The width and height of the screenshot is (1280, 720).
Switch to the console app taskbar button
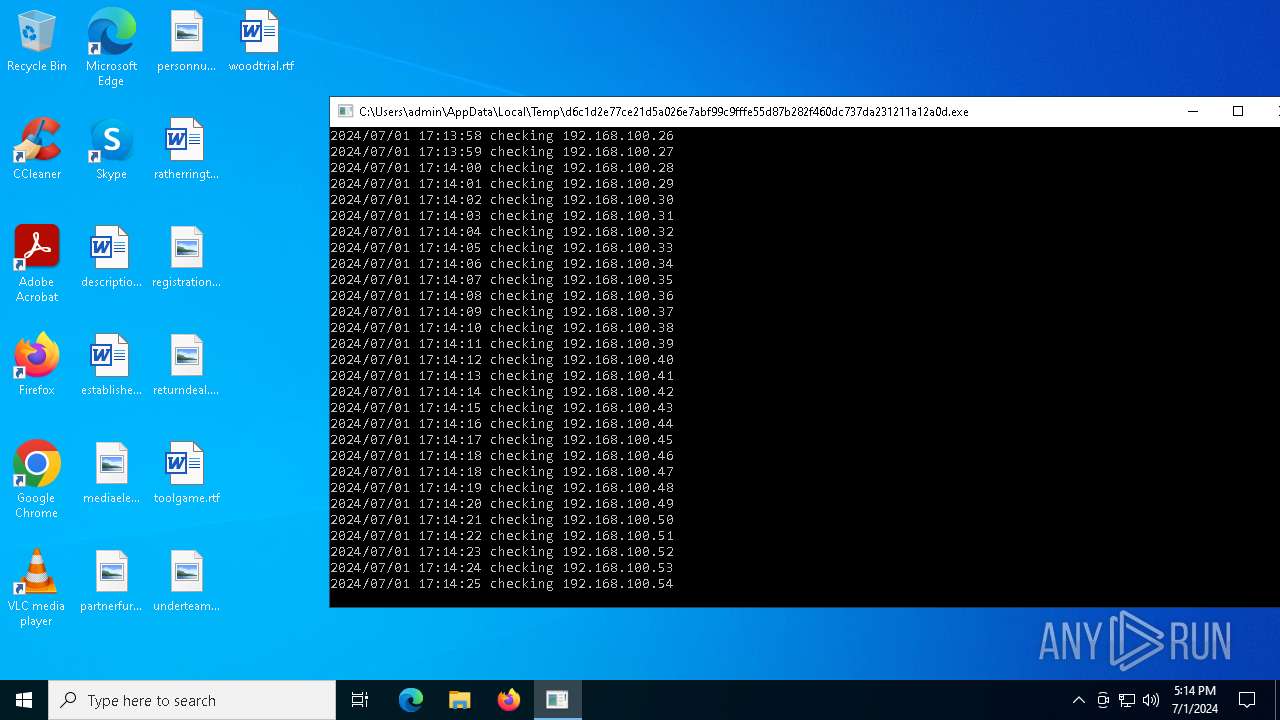(558, 700)
